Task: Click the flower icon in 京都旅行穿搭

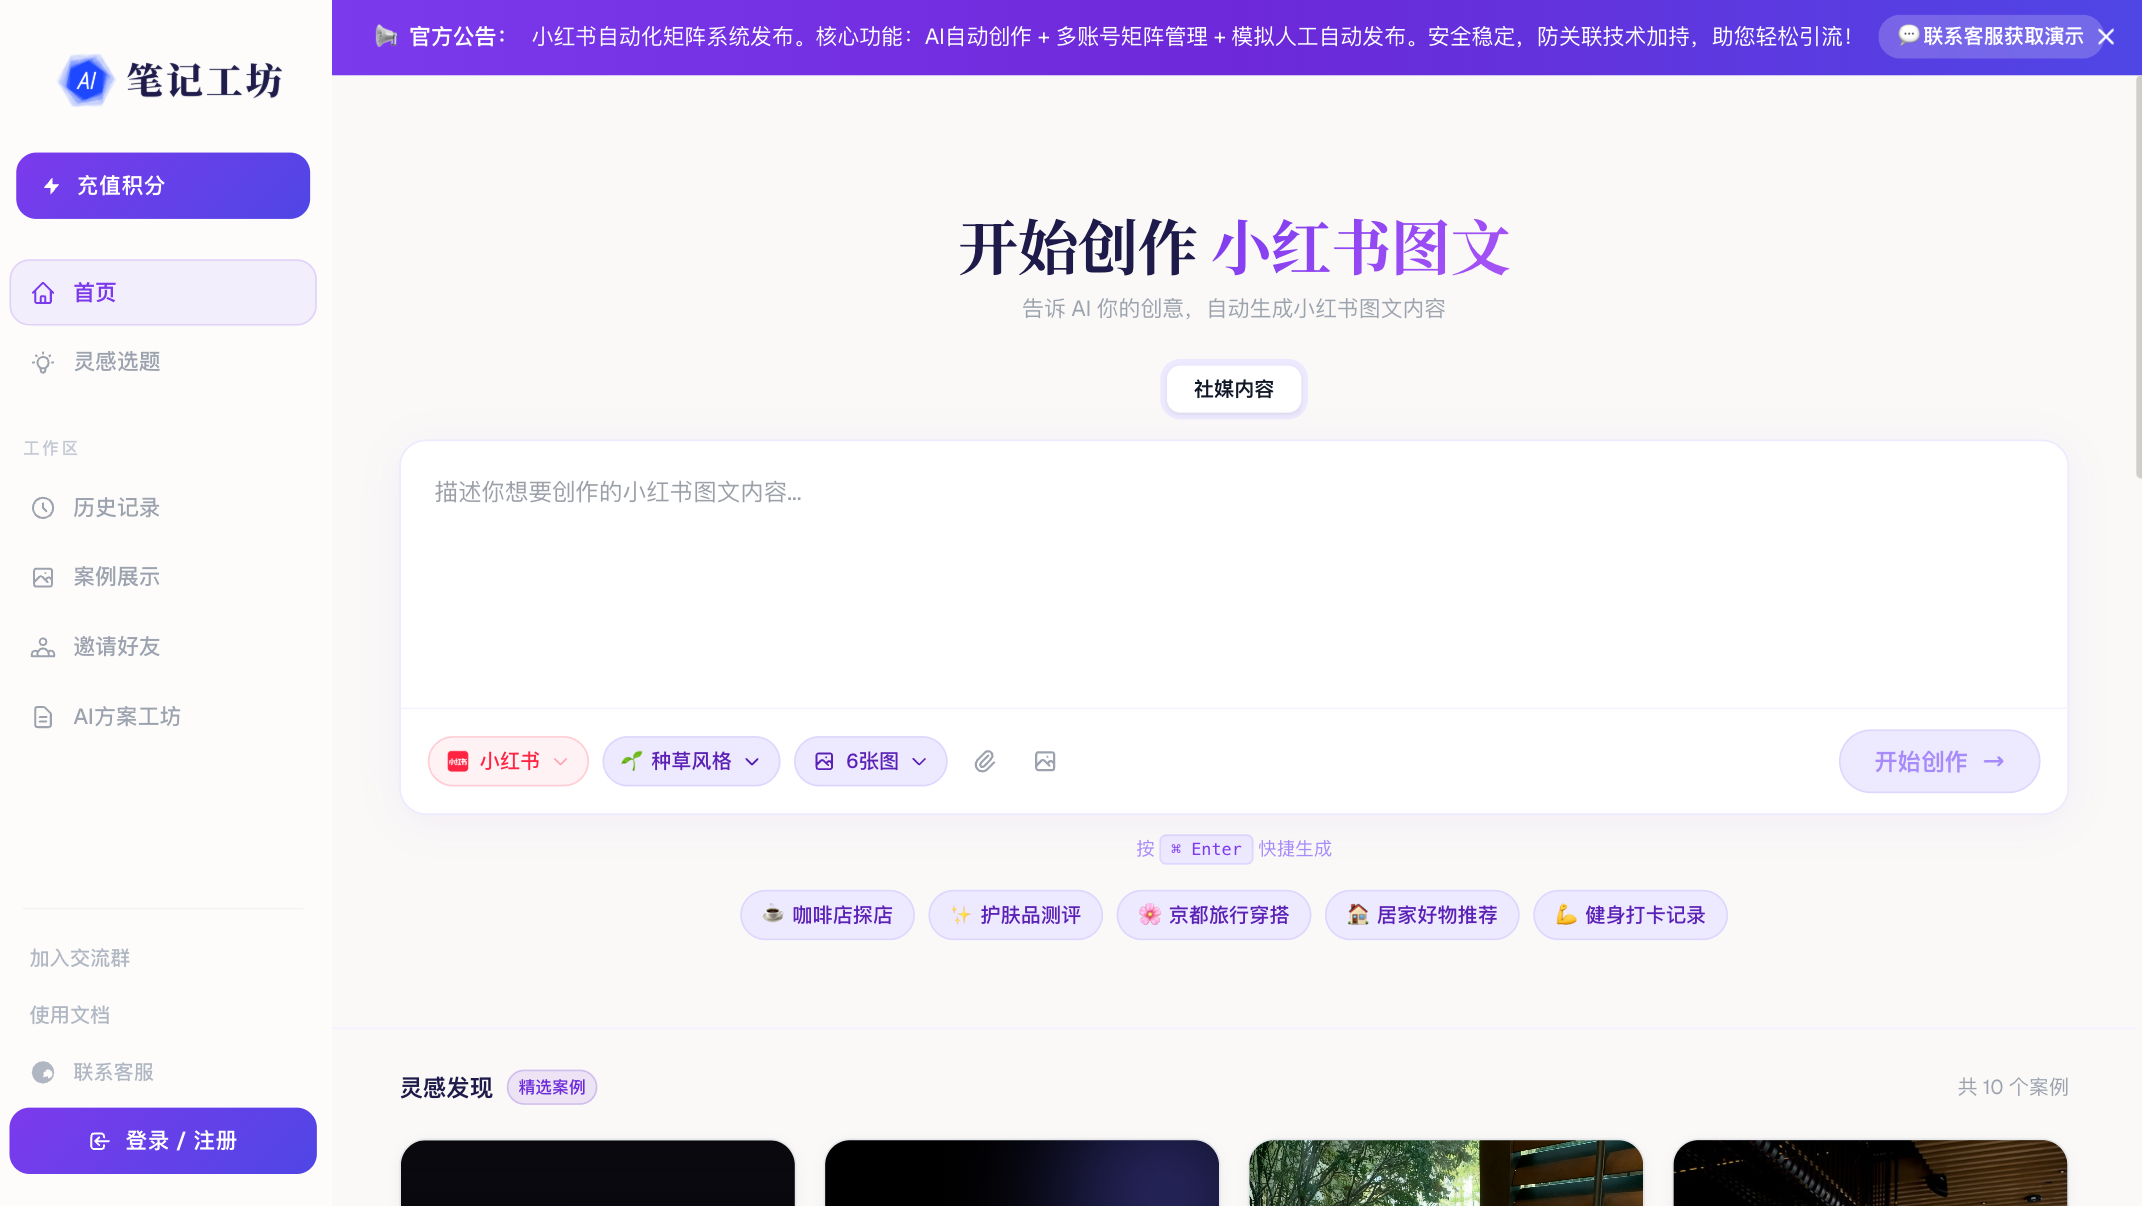Action: [1149, 915]
